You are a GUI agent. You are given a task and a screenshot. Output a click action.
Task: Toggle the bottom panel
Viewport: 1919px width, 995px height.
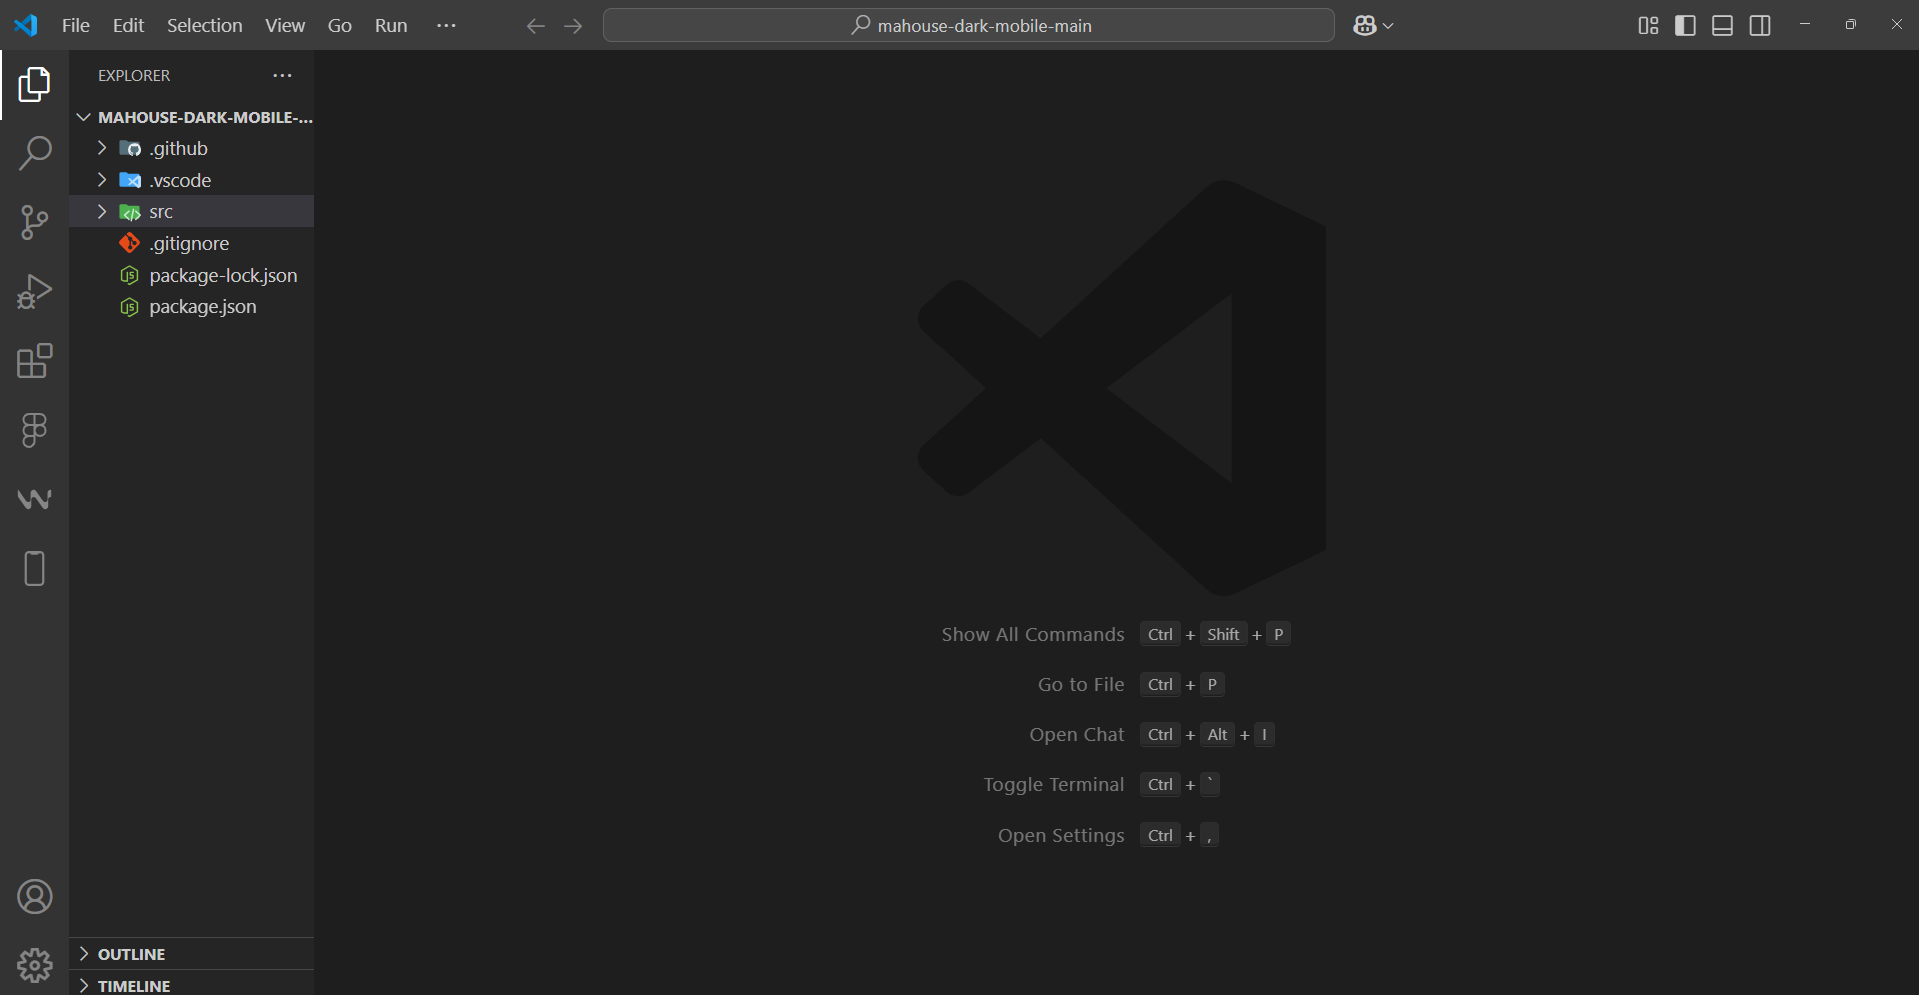pyautogui.click(x=1722, y=26)
